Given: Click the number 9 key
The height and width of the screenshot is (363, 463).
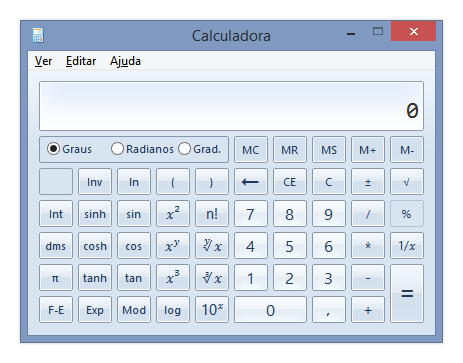Looking at the screenshot, I should [x=329, y=214].
